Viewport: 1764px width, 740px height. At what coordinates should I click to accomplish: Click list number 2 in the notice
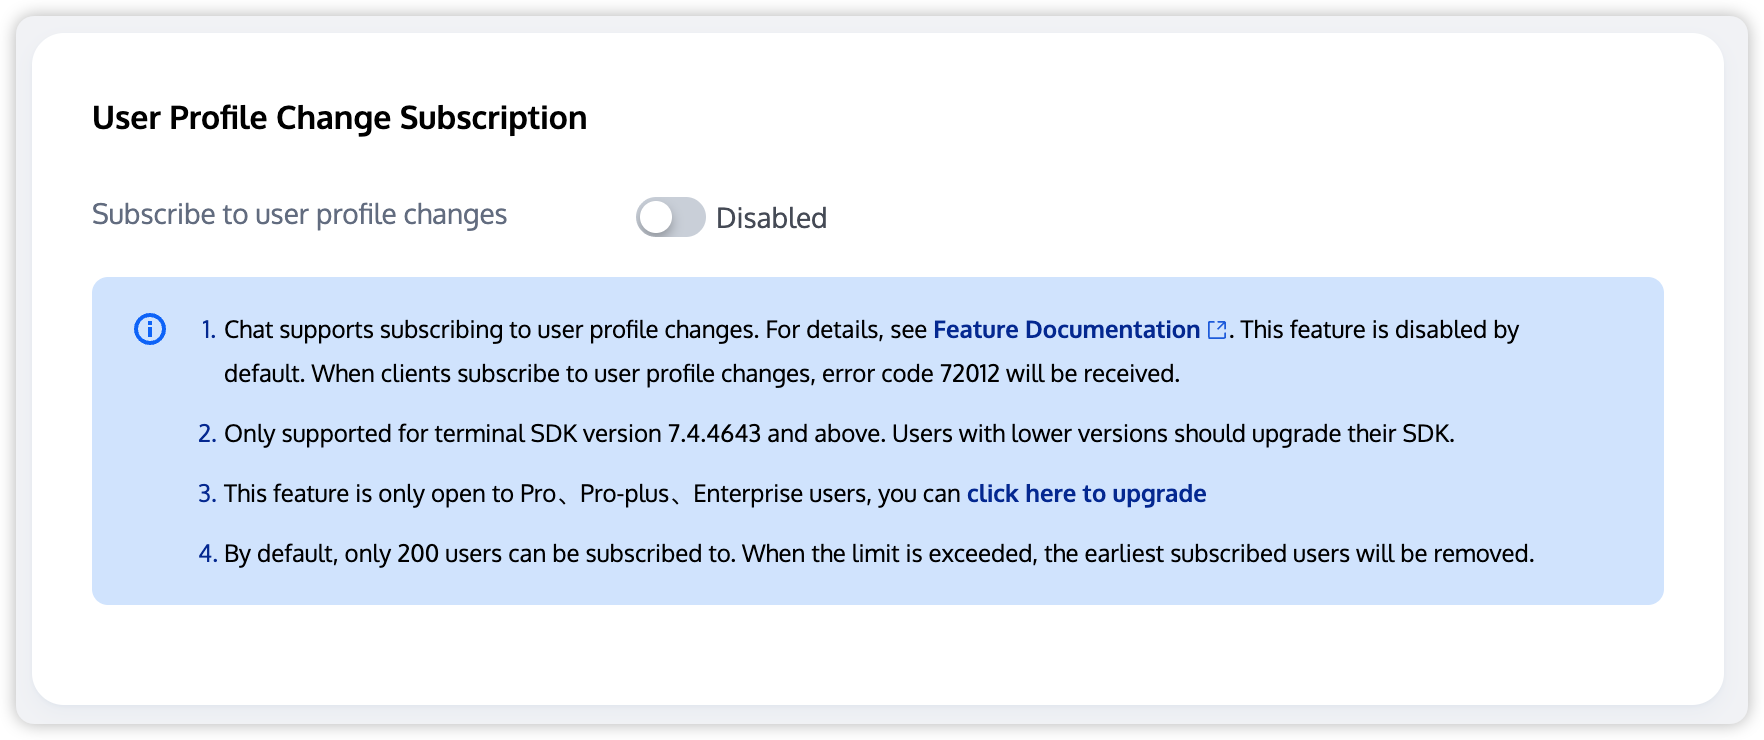(207, 434)
